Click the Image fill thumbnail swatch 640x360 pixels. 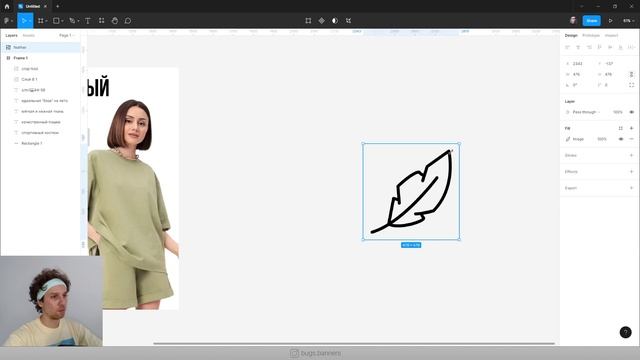[568, 139]
